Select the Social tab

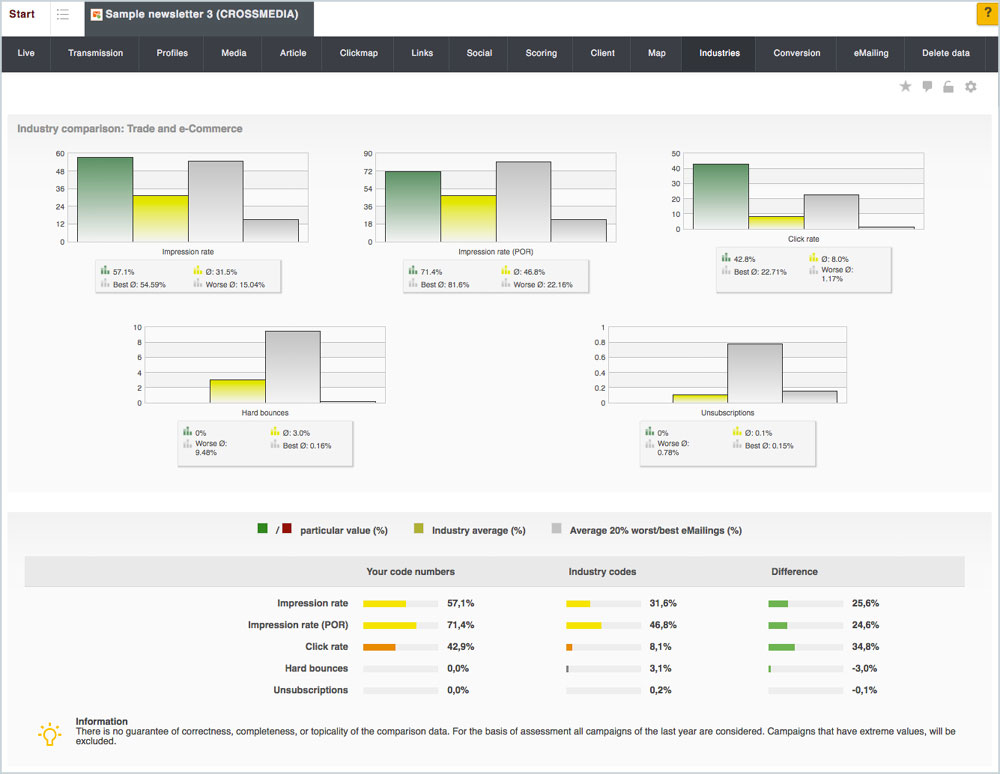click(479, 53)
